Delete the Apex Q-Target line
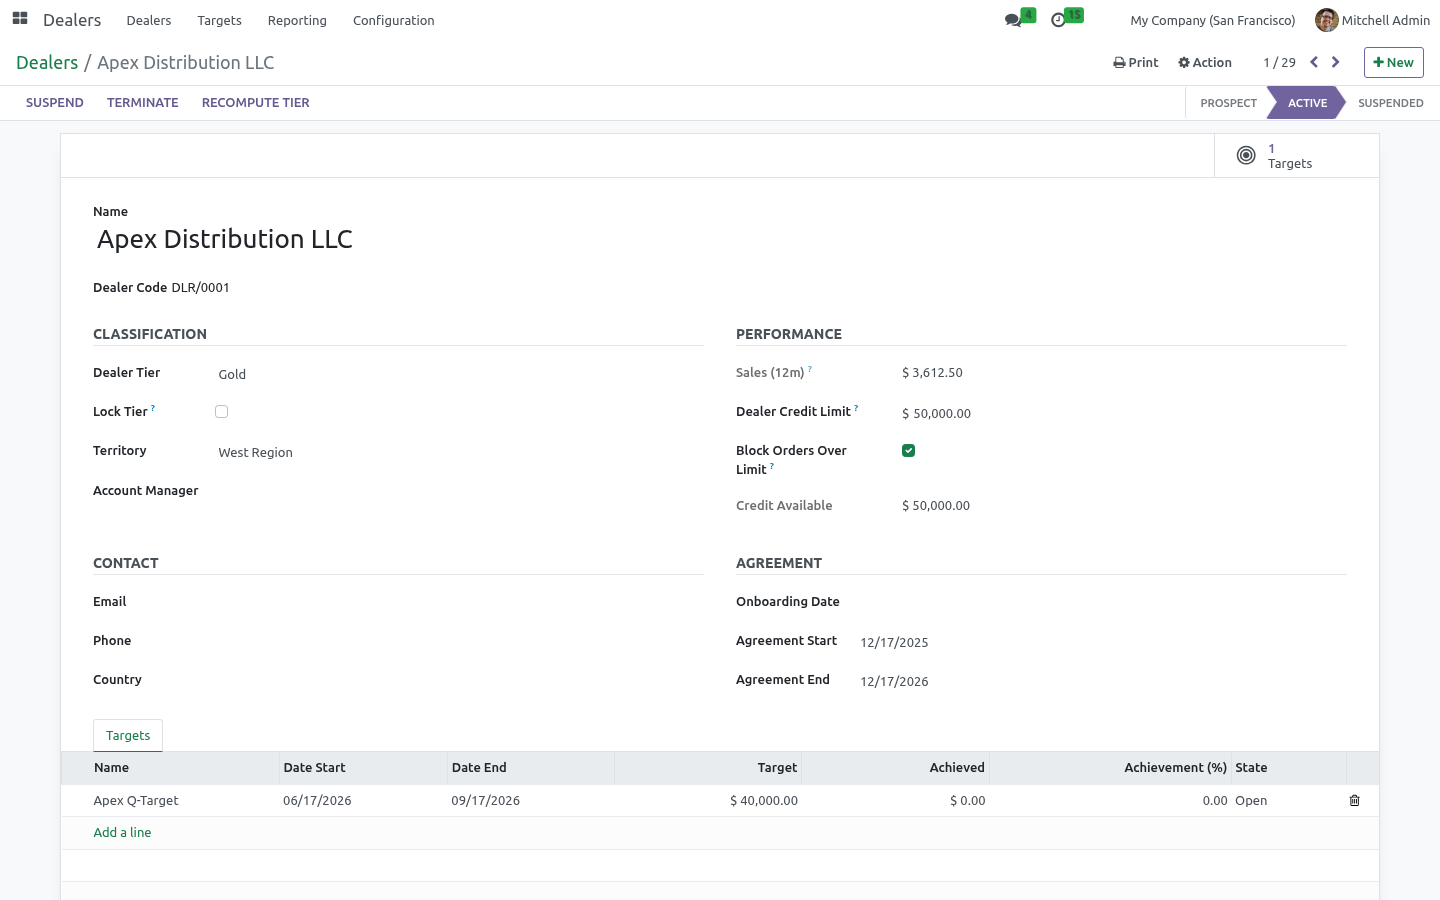1440x900 pixels. (x=1355, y=800)
